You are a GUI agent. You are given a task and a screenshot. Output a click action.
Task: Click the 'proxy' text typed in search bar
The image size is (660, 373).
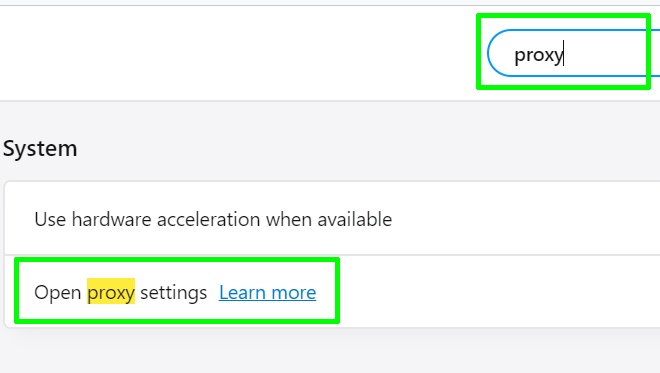[538, 55]
